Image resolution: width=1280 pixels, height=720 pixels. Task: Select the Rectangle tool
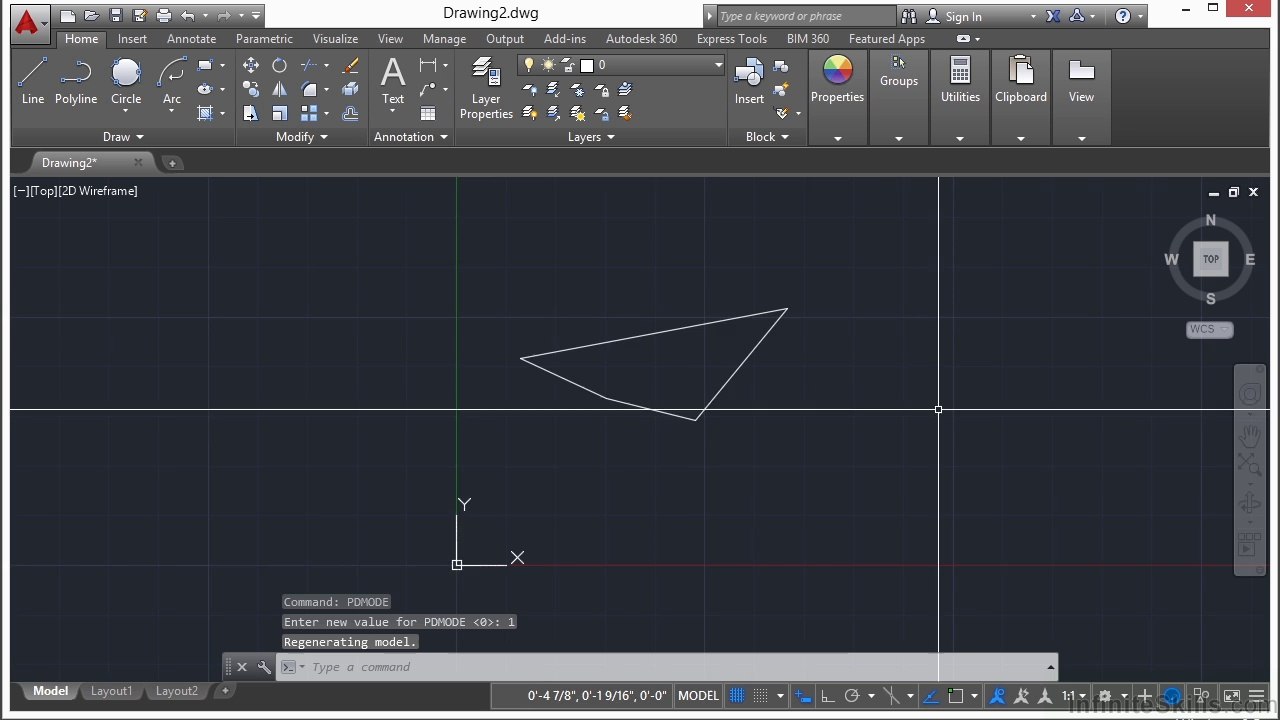(205, 65)
